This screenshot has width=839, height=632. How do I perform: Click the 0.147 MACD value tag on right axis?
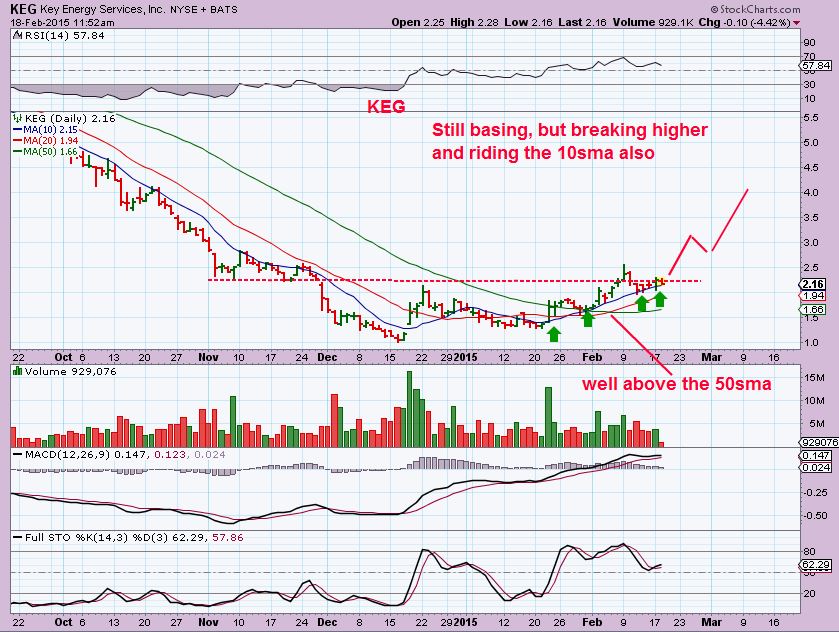[x=817, y=455]
